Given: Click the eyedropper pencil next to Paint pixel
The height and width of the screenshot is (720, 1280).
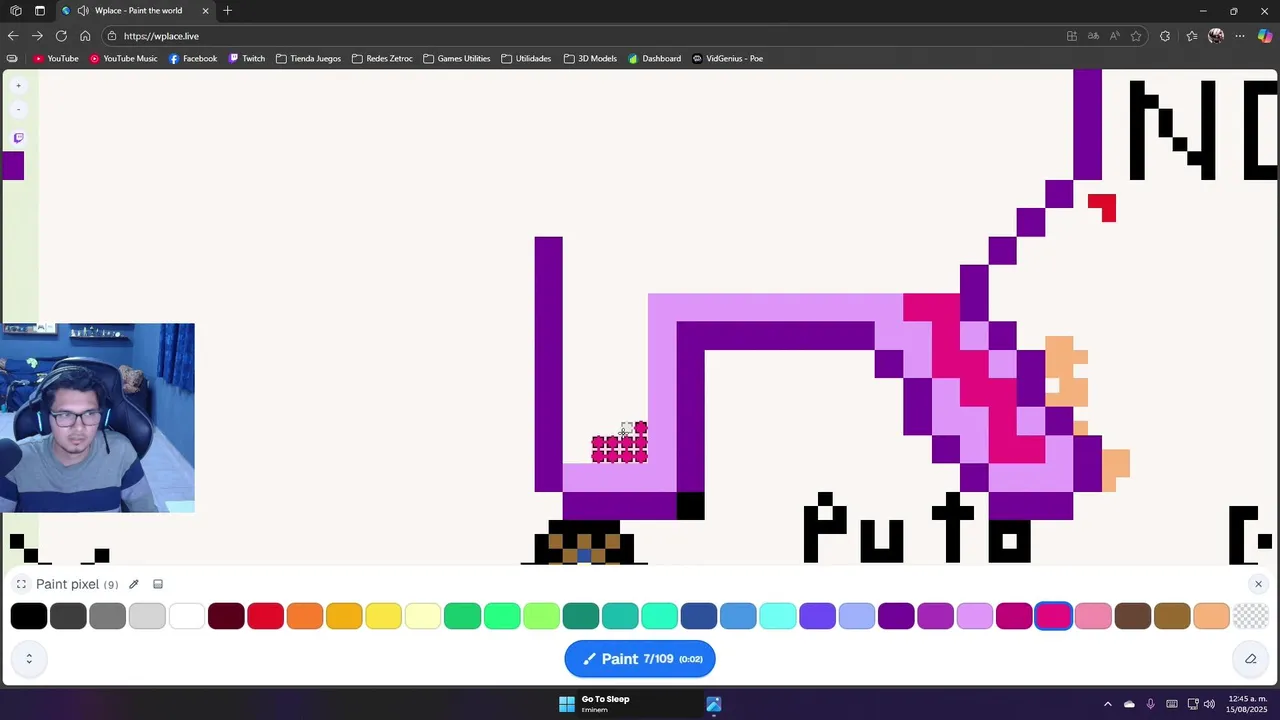Looking at the screenshot, I should coord(133,584).
